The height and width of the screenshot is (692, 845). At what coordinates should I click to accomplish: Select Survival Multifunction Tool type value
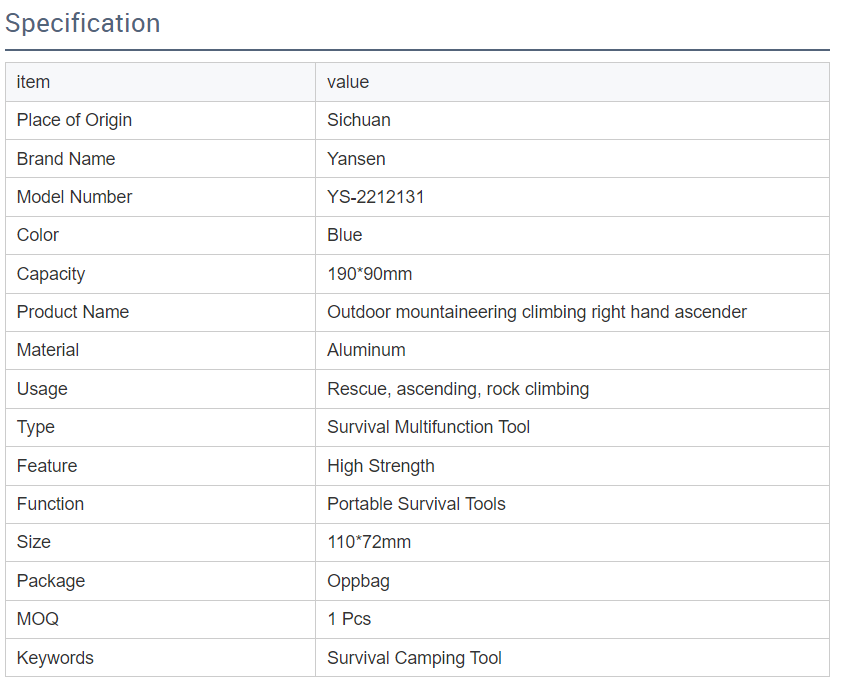pyautogui.click(x=429, y=427)
